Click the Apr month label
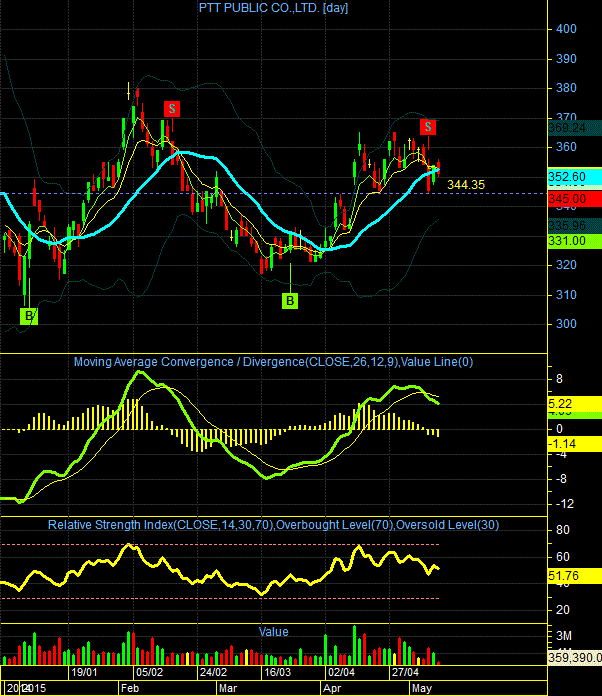The height and width of the screenshot is (696, 602). pos(332,688)
